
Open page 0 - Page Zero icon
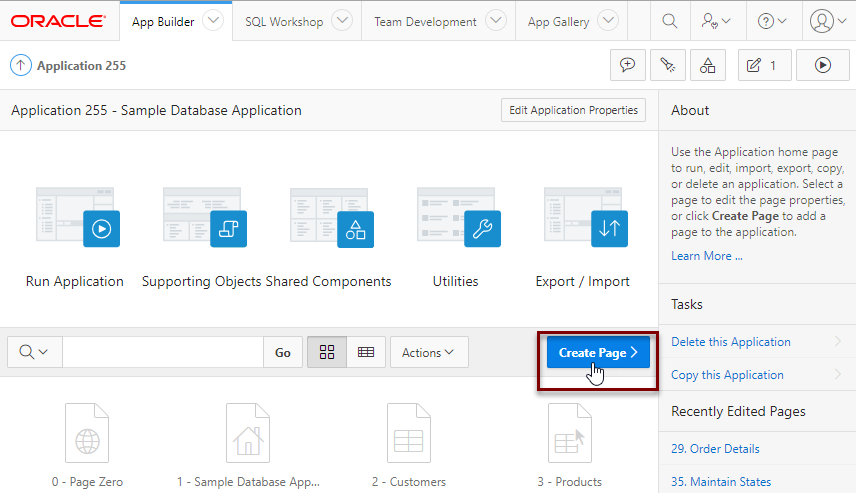click(87, 433)
